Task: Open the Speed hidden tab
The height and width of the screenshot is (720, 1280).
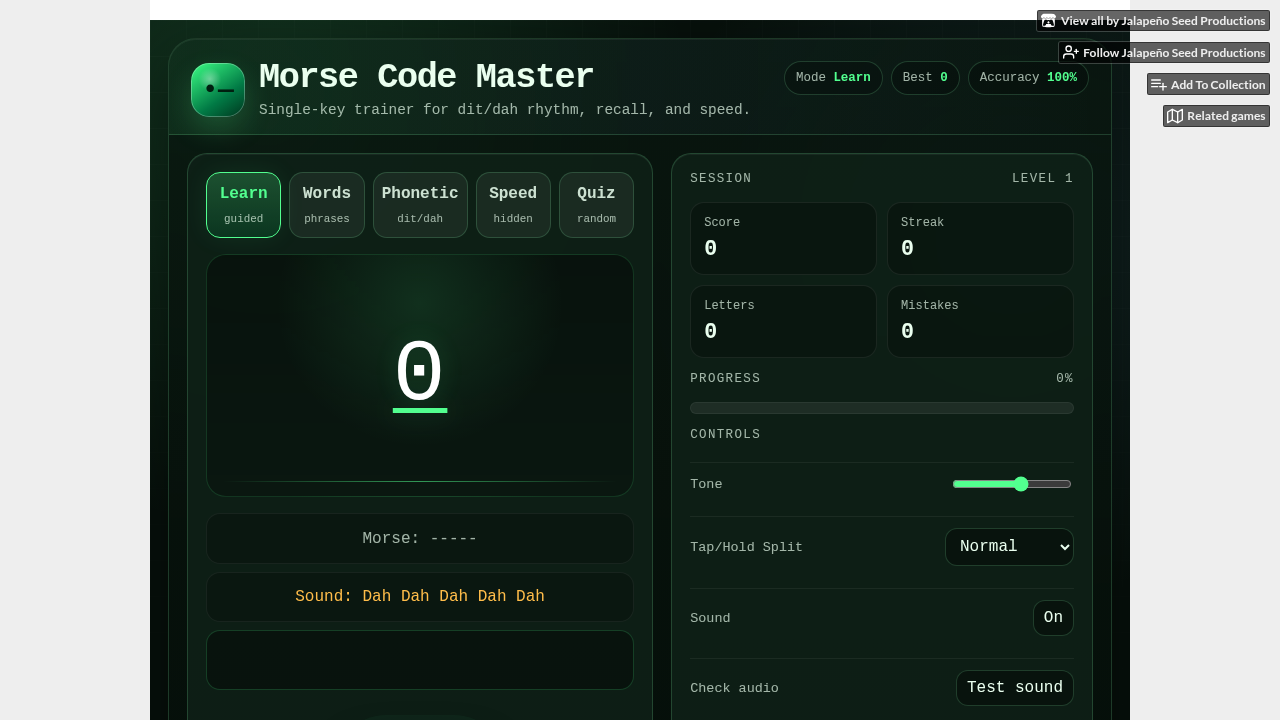Action: pyautogui.click(x=513, y=205)
